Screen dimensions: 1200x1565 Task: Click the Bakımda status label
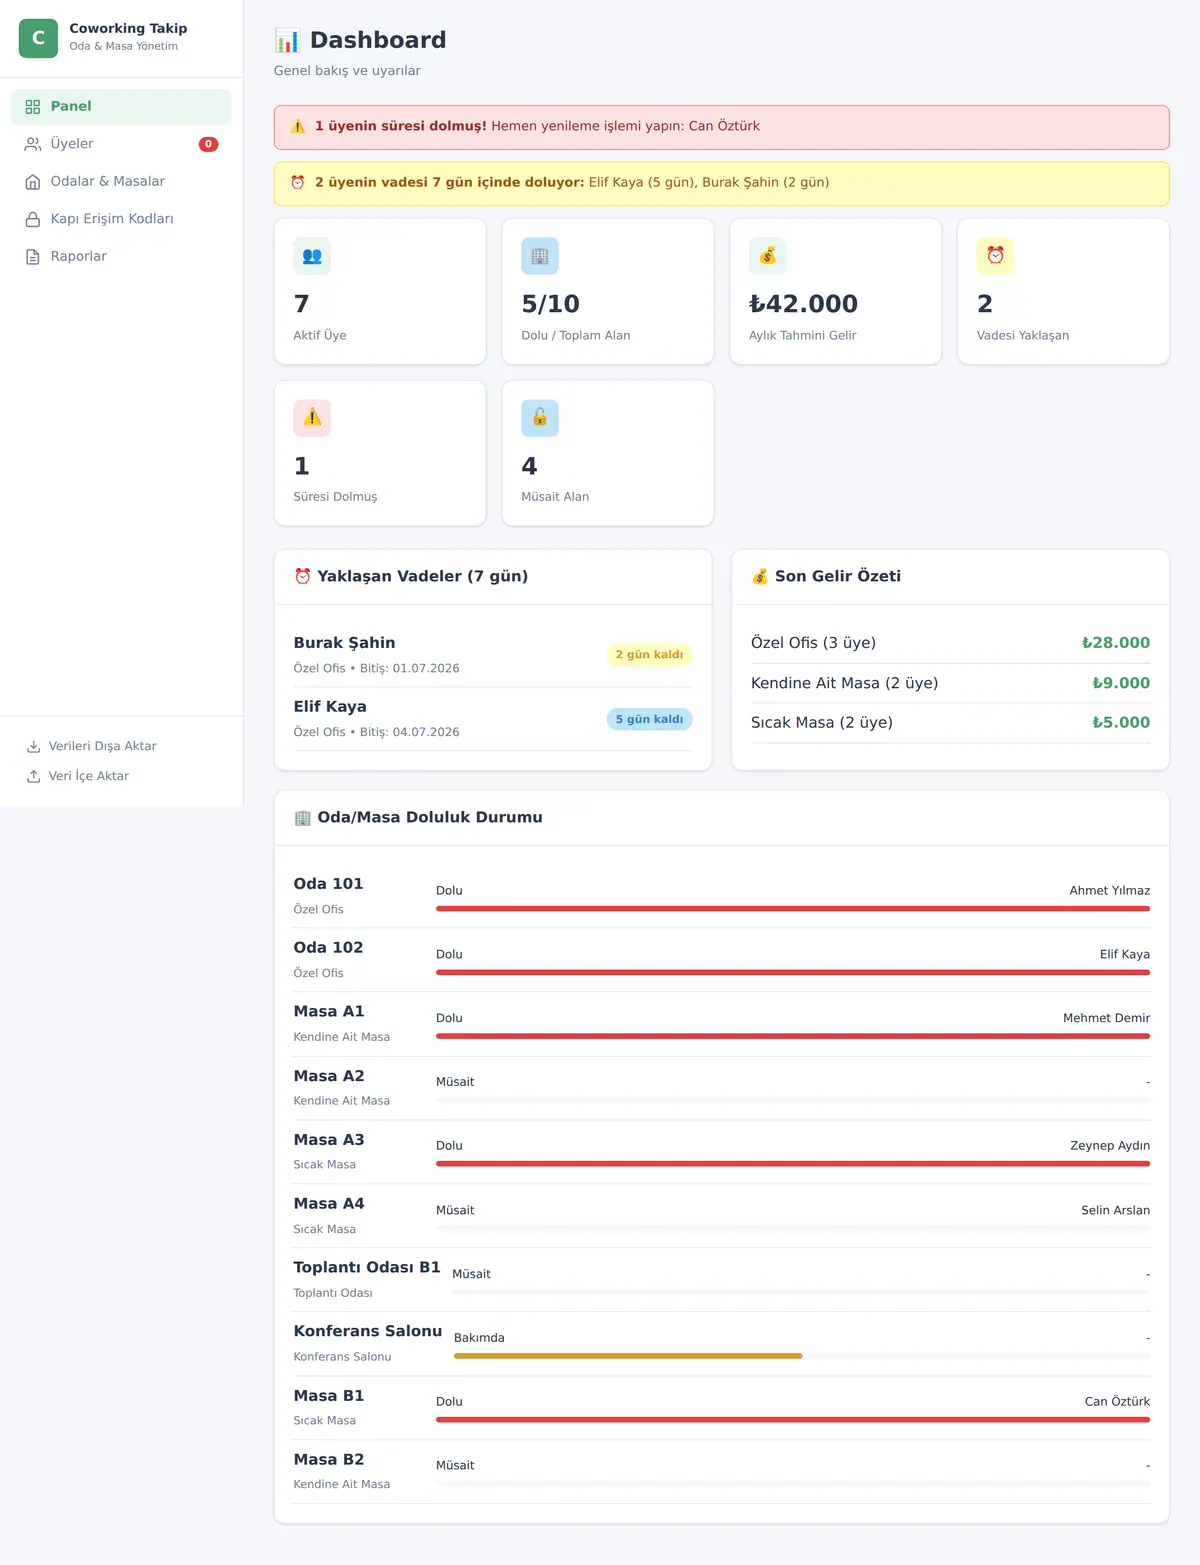(479, 1338)
